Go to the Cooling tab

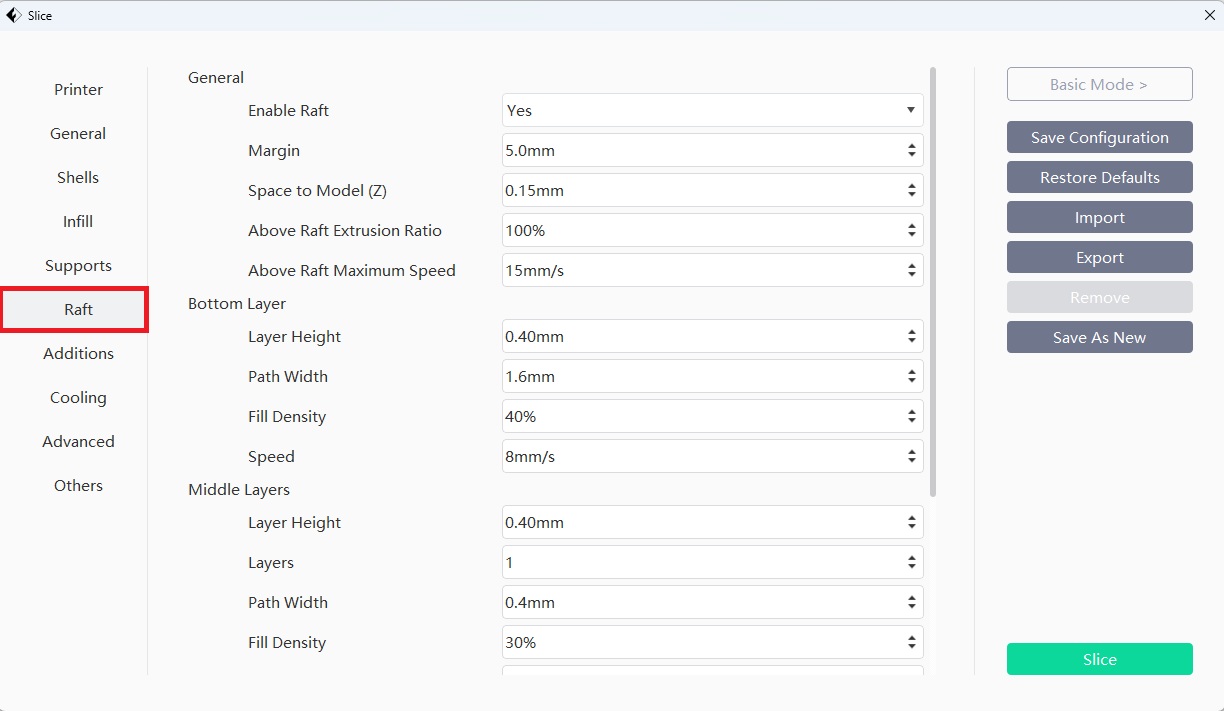78,398
